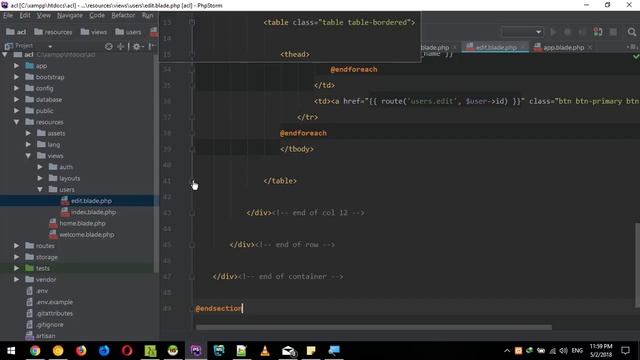Open the run configuration dropdown

pos(522,32)
